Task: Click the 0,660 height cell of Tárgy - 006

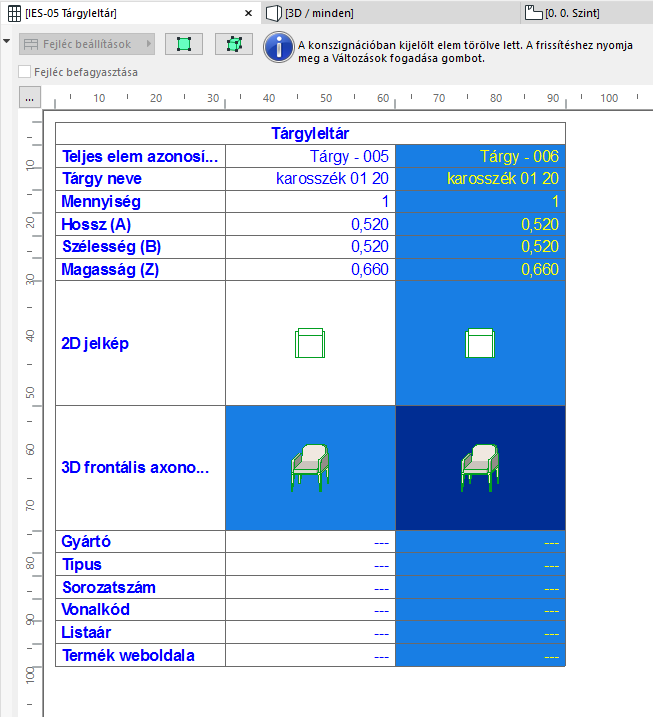Action: tap(481, 270)
